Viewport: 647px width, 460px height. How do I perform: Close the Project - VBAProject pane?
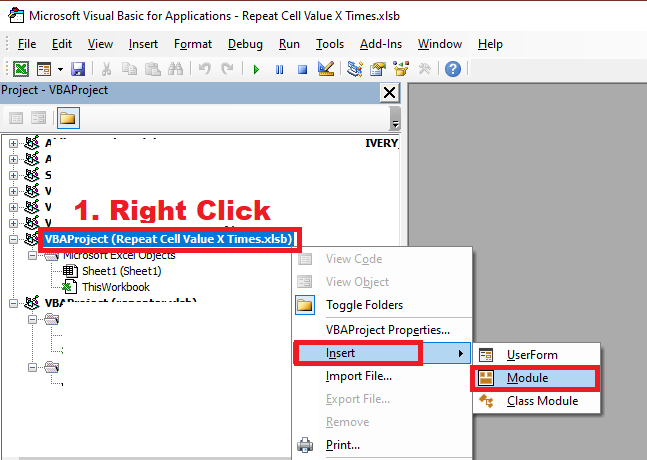(390, 93)
